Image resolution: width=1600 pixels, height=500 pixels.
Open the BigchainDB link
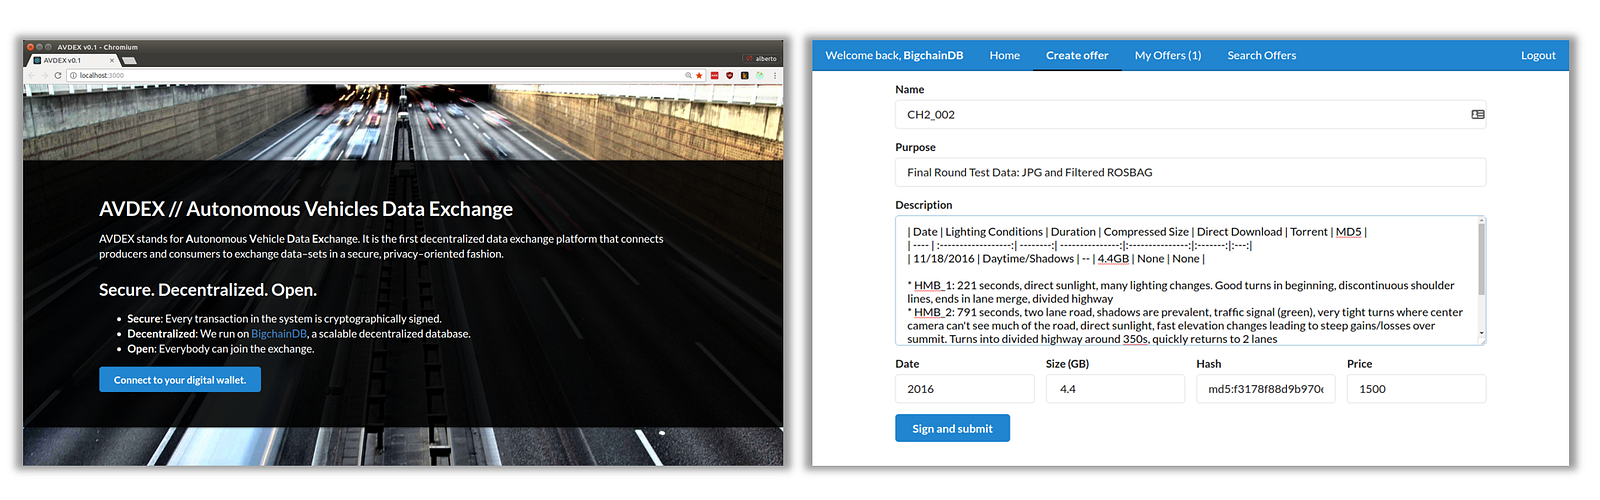(279, 334)
